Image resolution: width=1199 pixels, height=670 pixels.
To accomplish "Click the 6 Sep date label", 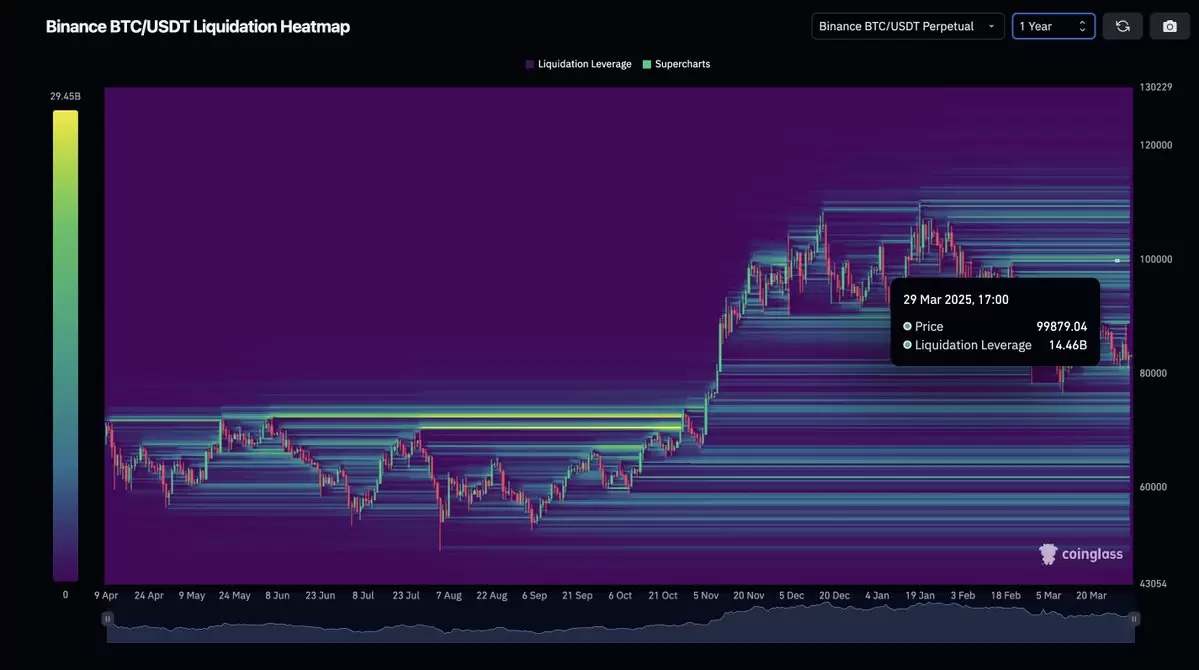I will coord(535,596).
